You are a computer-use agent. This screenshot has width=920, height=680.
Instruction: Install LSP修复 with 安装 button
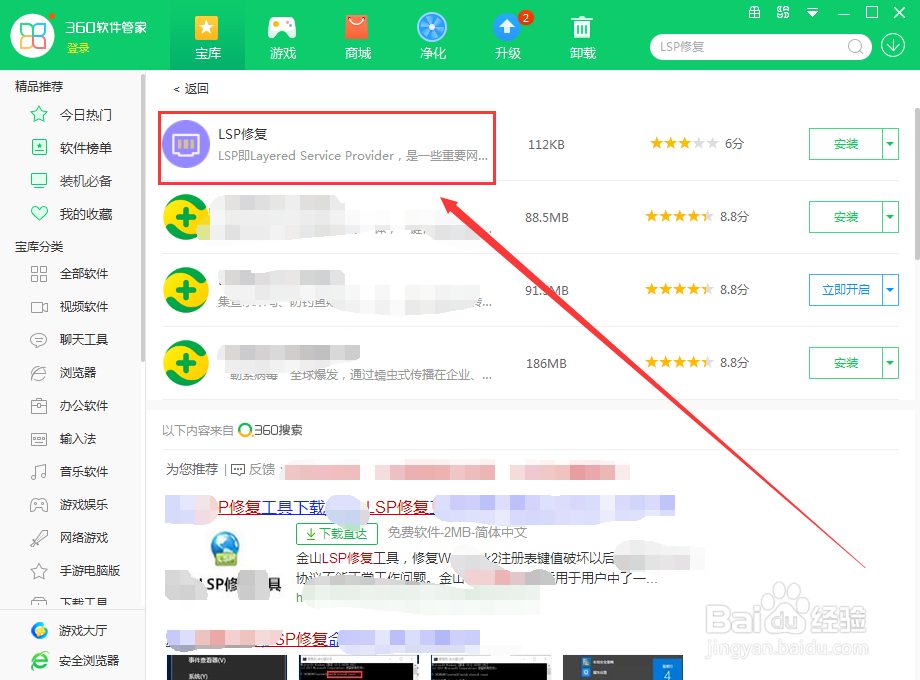coord(845,144)
